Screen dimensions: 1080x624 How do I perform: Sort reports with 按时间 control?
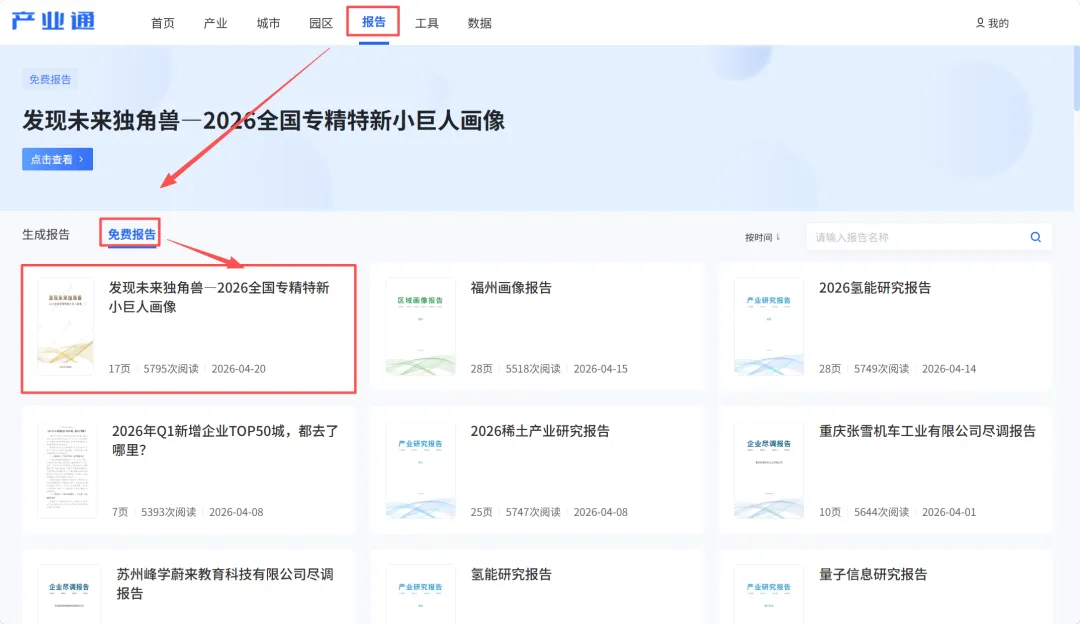pyautogui.click(x=762, y=237)
